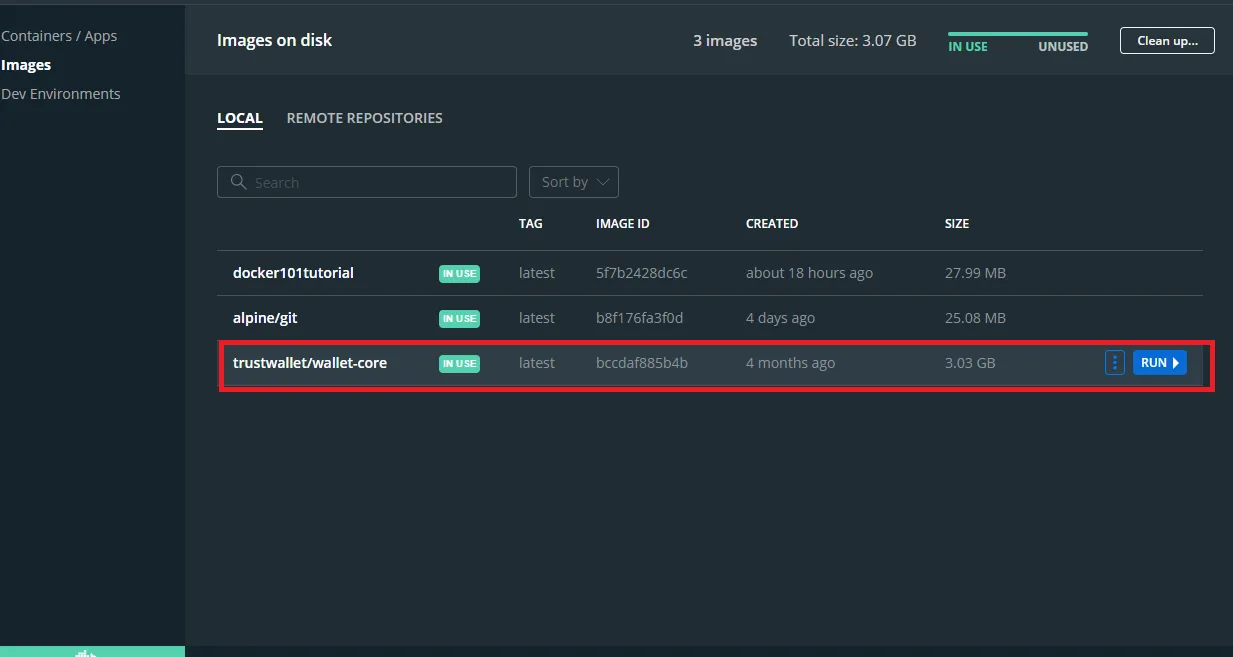This screenshot has height=657, width=1233.
Task: Click the IMAGE ID column header
Action: click(623, 224)
